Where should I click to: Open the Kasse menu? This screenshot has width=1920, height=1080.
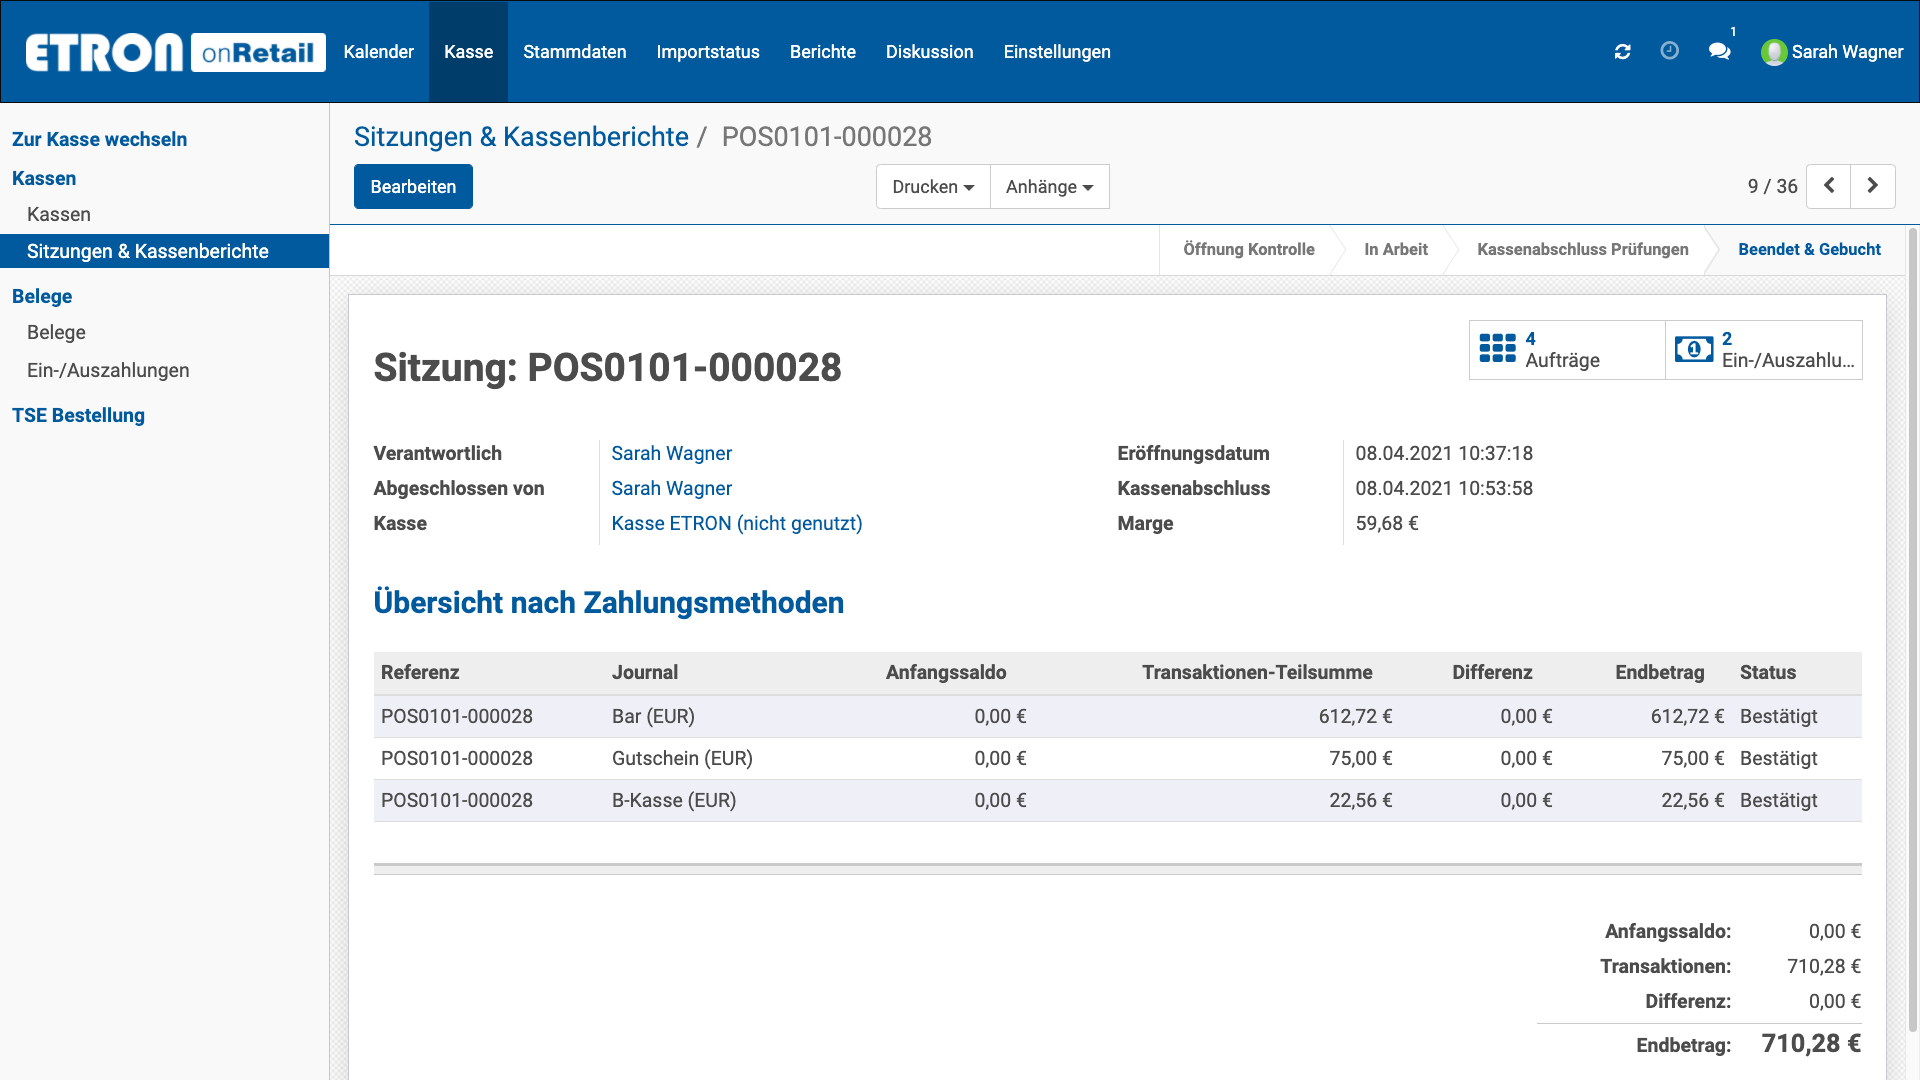468,52
